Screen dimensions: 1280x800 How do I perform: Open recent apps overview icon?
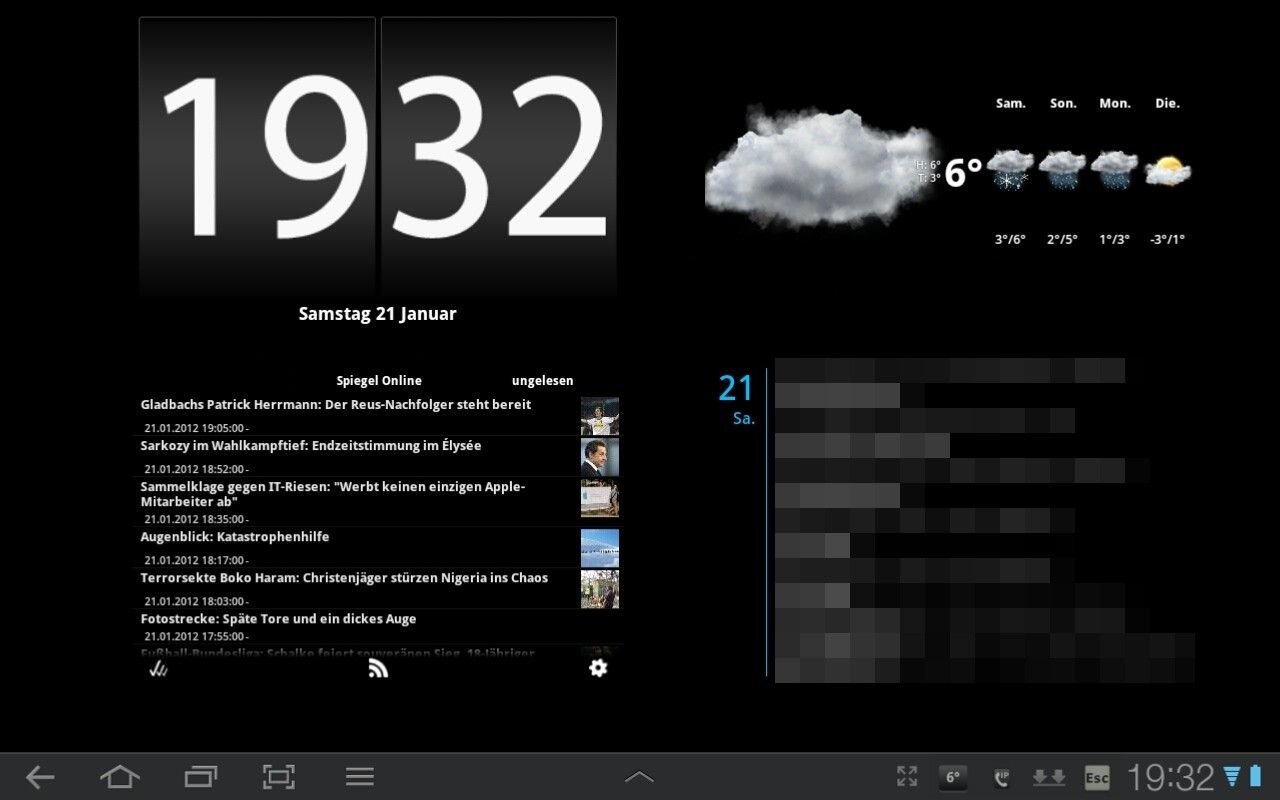click(x=200, y=776)
